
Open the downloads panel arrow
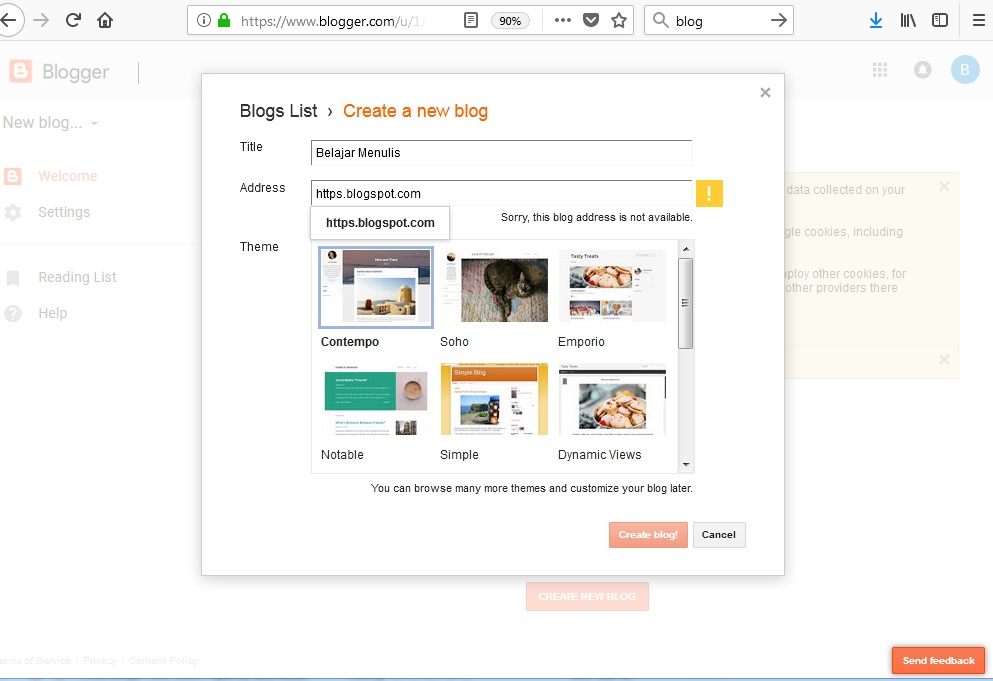pos(876,20)
